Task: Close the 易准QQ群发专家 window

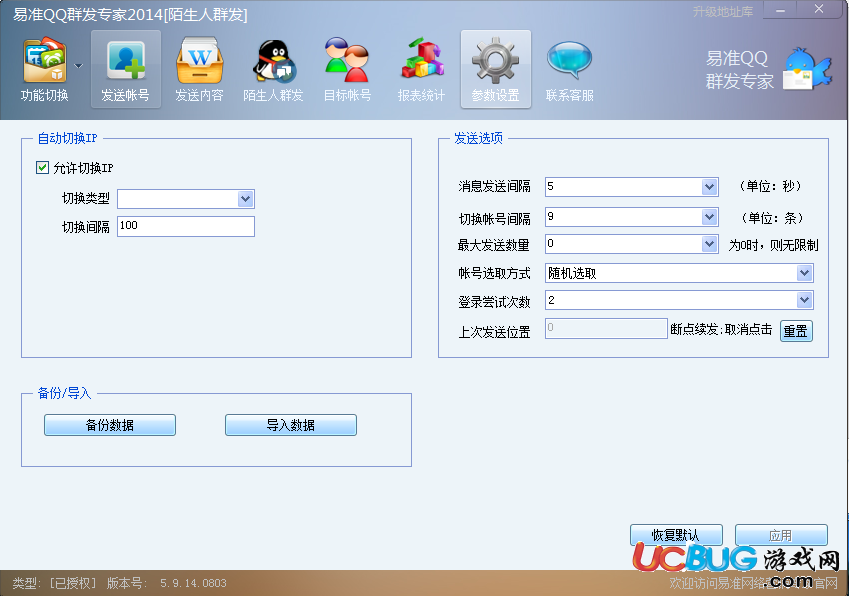Action: pos(819,10)
